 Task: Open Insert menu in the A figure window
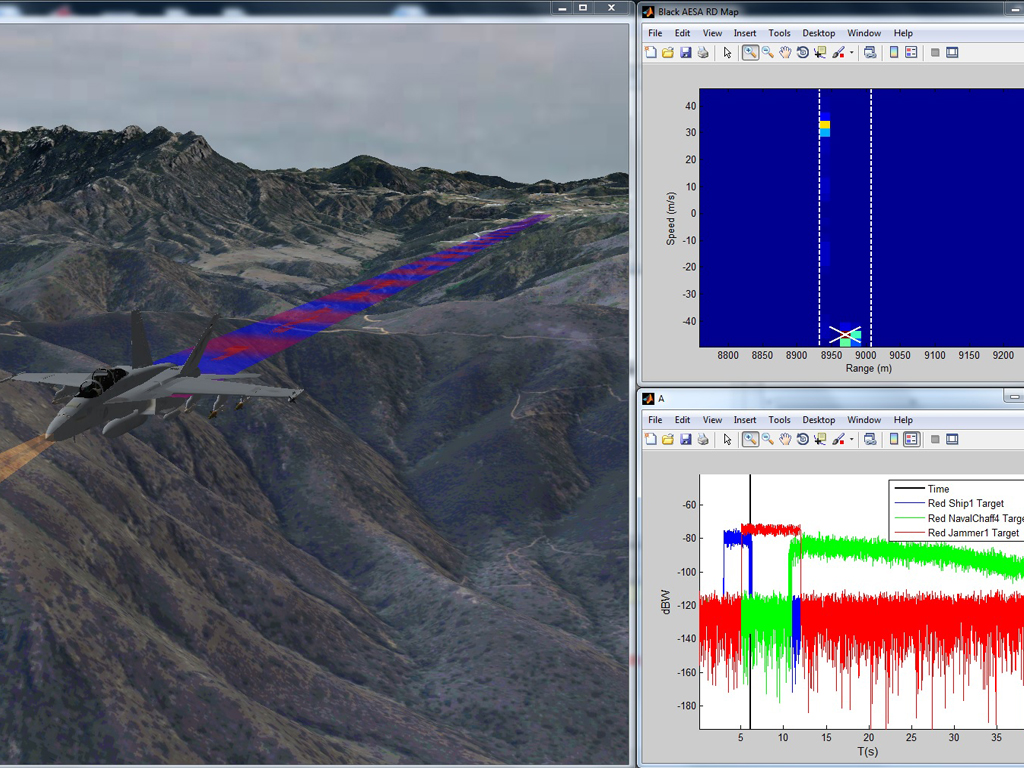pos(744,420)
